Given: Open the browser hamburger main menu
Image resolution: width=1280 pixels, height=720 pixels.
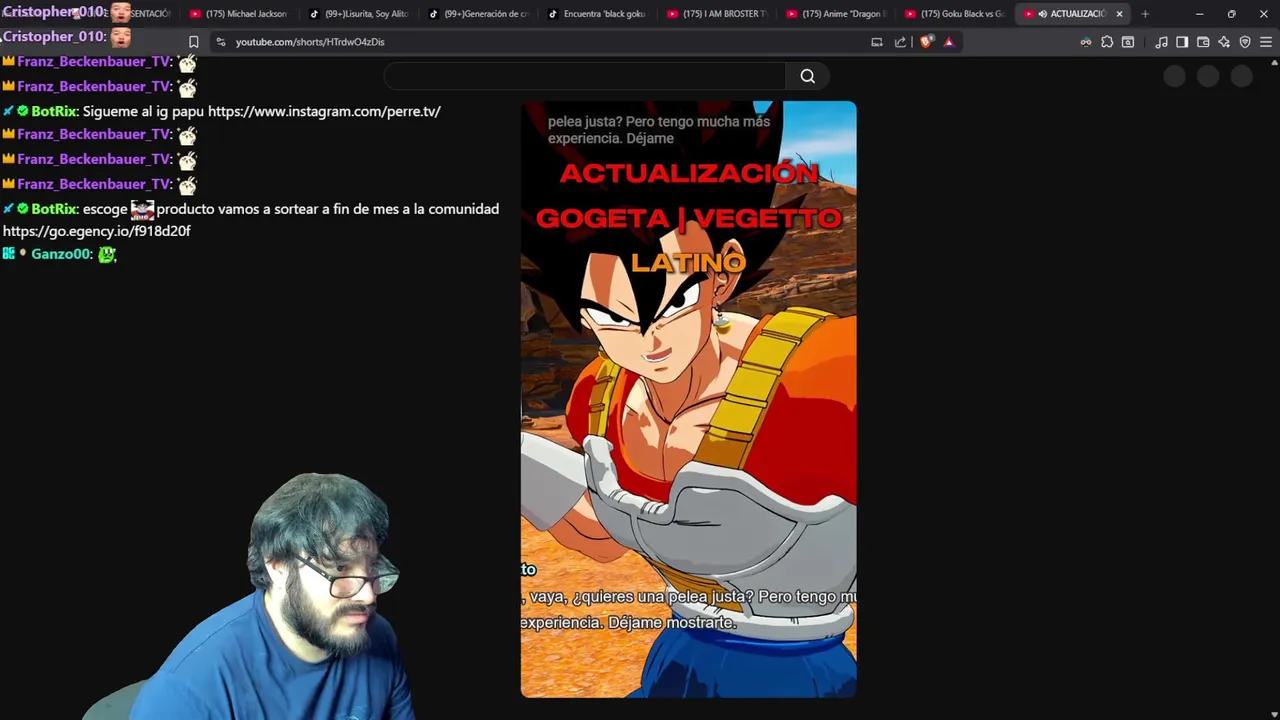Looking at the screenshot, I should (1266, 42).
